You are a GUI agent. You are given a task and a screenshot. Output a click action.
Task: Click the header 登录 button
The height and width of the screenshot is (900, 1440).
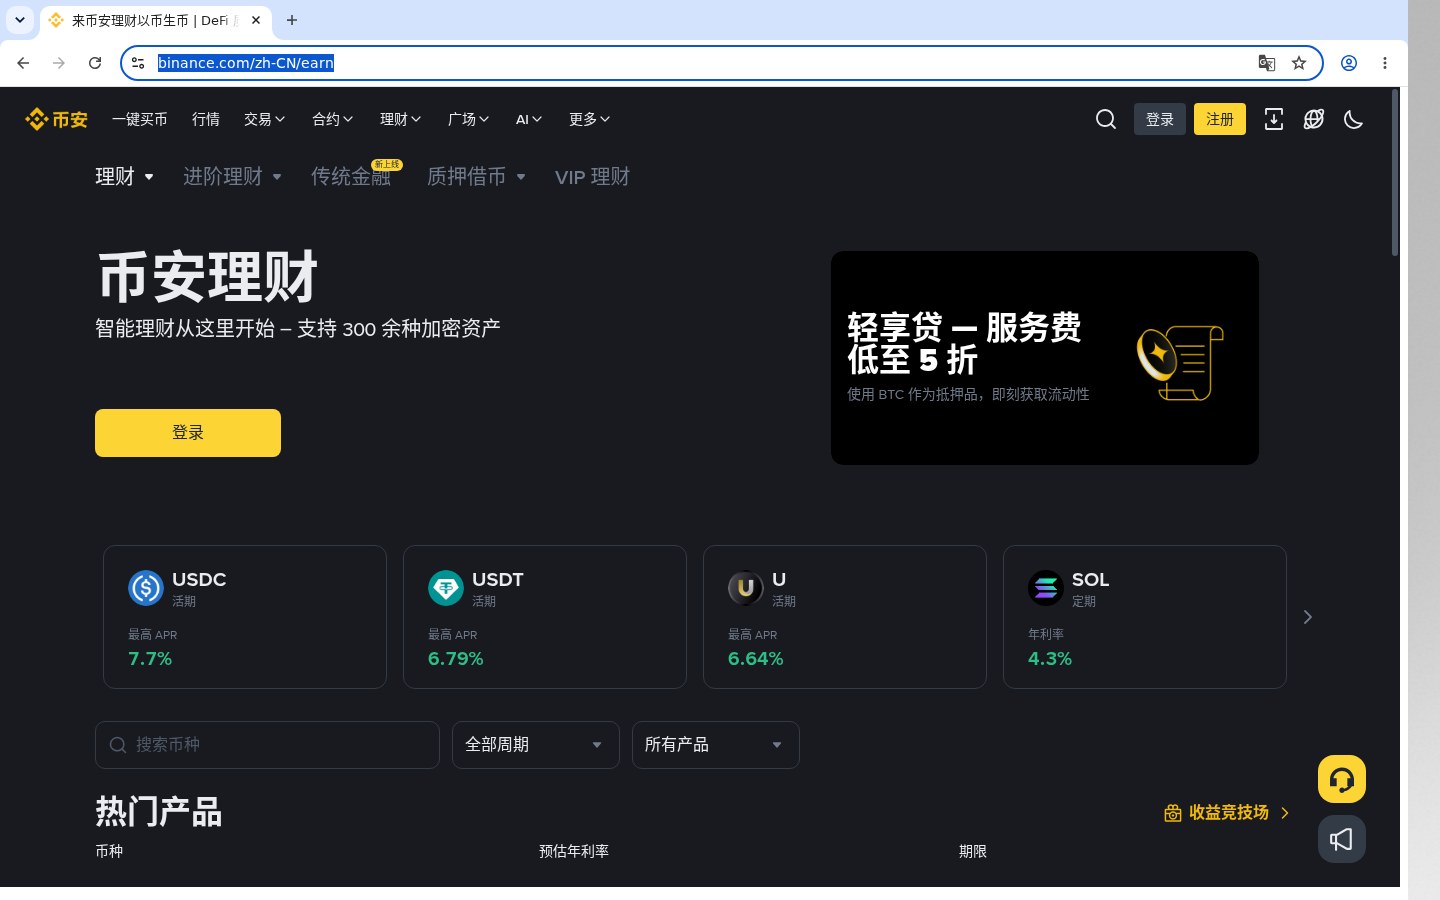[1160, 119]
